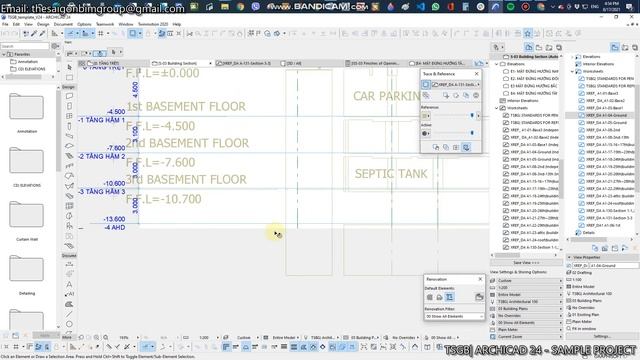
Task: Collapse the View Properties section
Action: pos(569,257)
